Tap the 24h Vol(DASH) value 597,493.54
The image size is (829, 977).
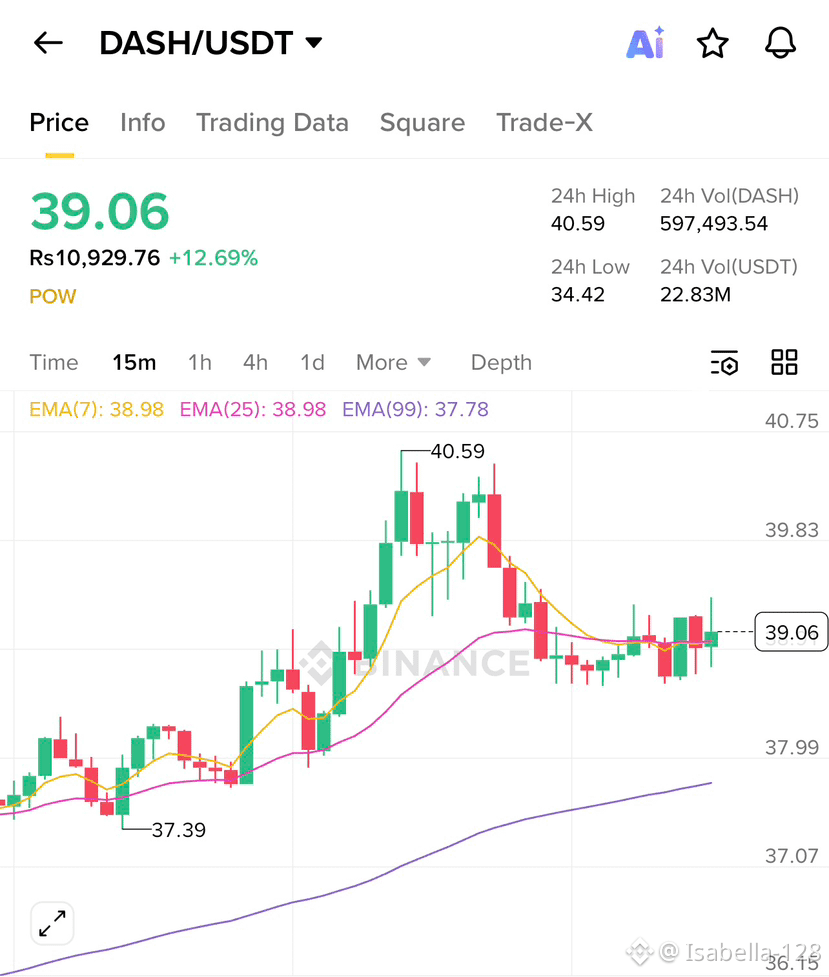714,224
